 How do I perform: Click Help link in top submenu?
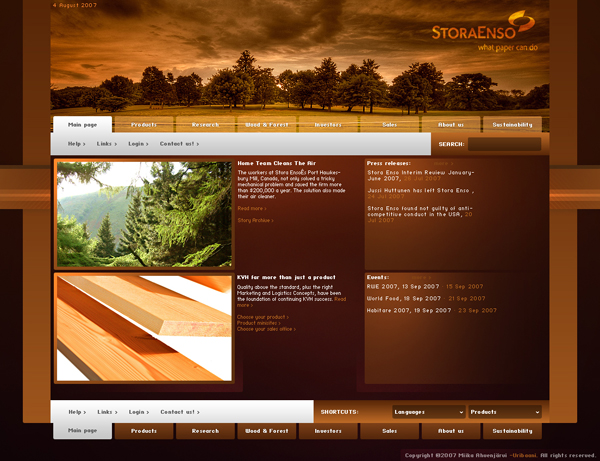click(x=77, y=144)
